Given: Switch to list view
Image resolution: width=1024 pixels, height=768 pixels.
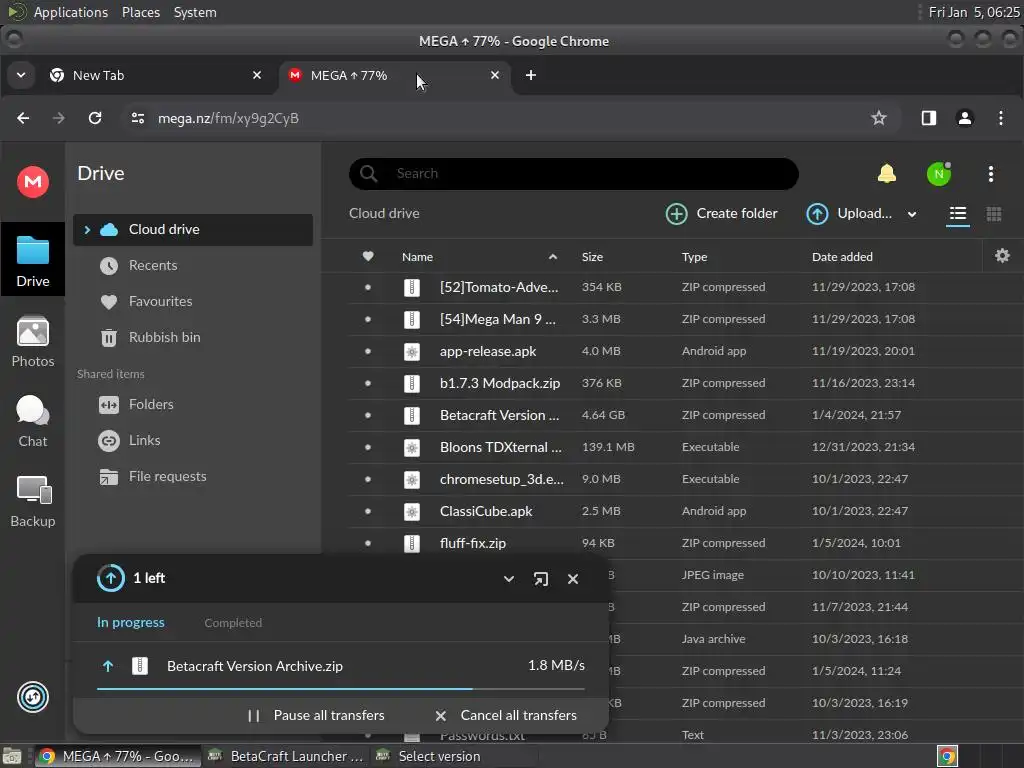Looking at the screenshot, I should coord(957,214).
